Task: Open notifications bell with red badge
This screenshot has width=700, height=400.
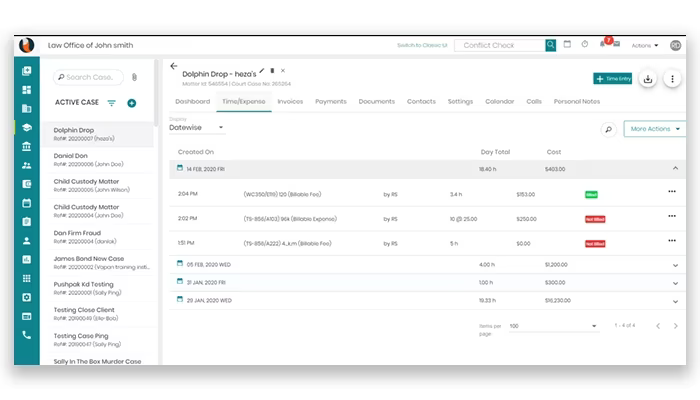Action: 604,43
